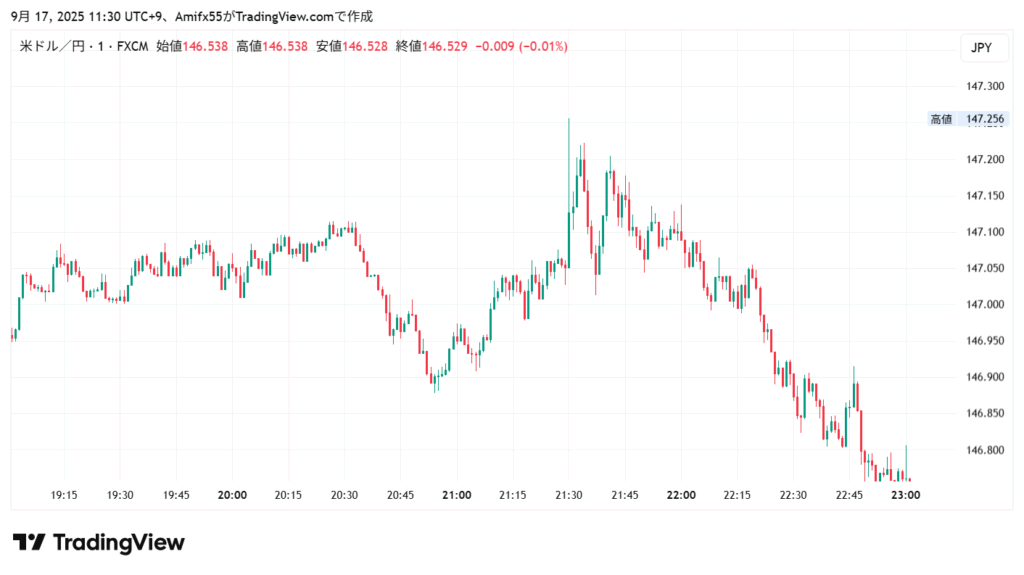Click the 21:00 time axis label
The height and width of the screenshot is (575, 1024).
pos(457,494)
